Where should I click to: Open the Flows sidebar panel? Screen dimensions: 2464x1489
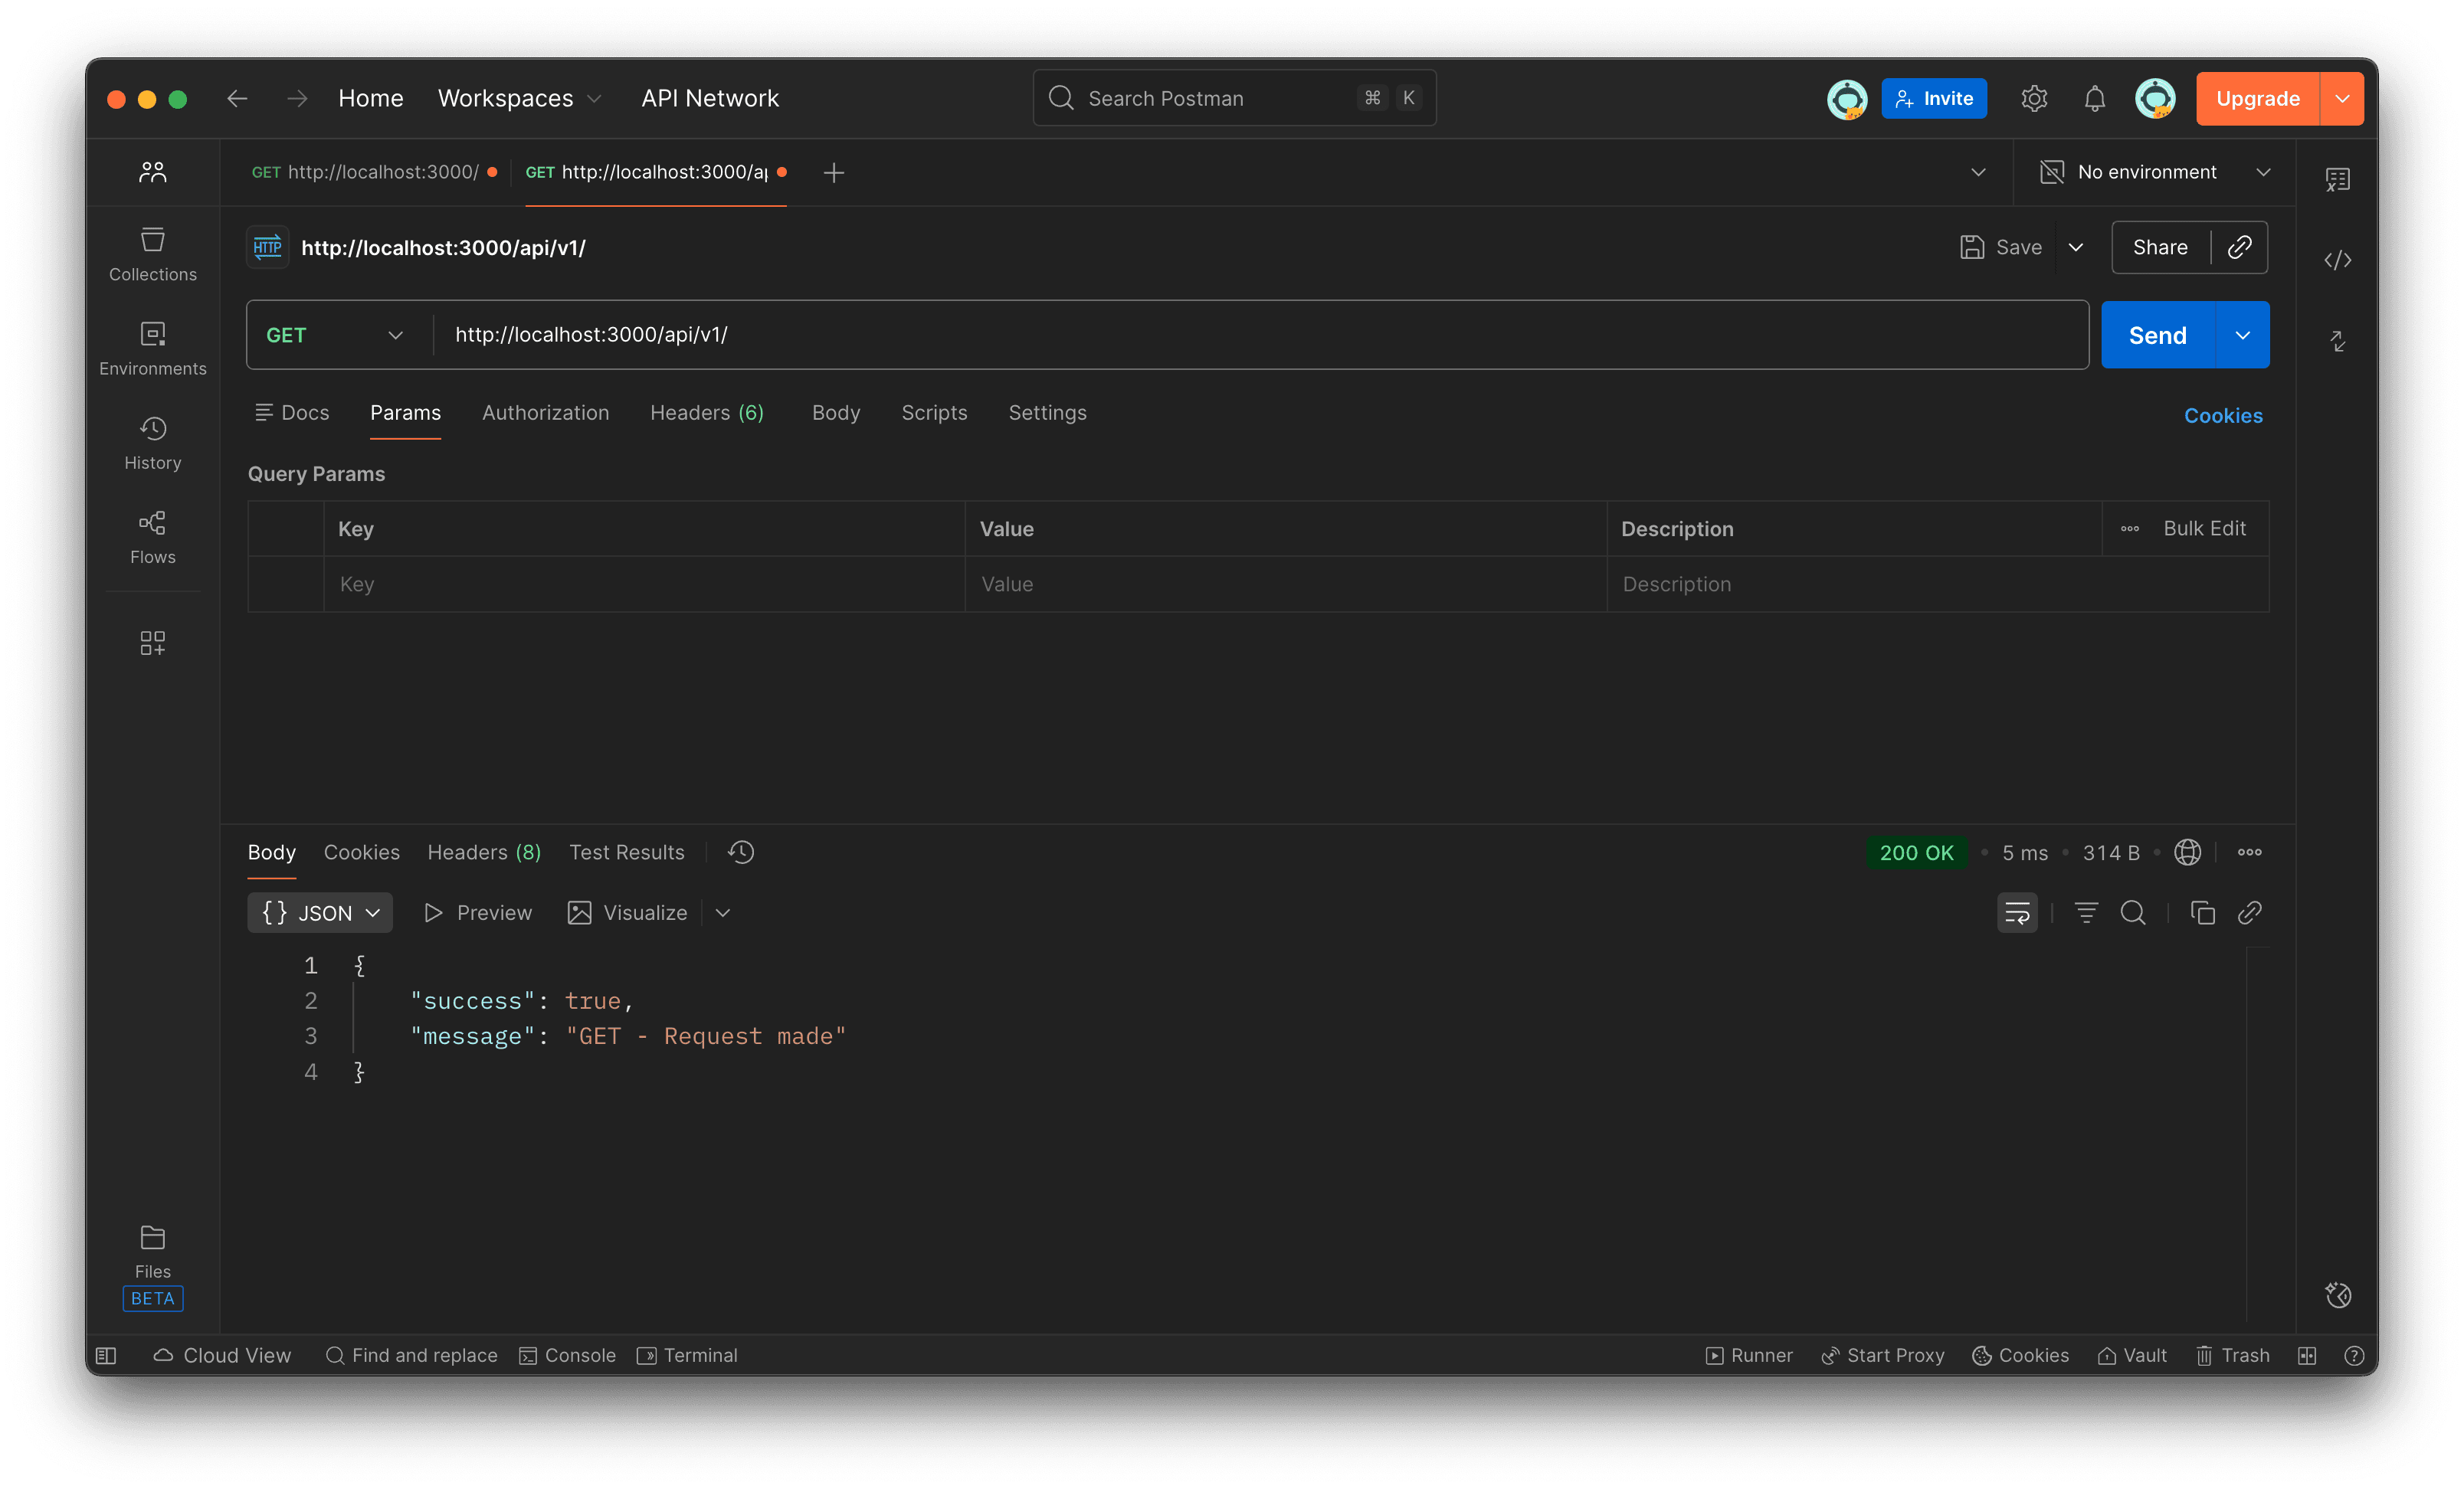coord(152,537)
